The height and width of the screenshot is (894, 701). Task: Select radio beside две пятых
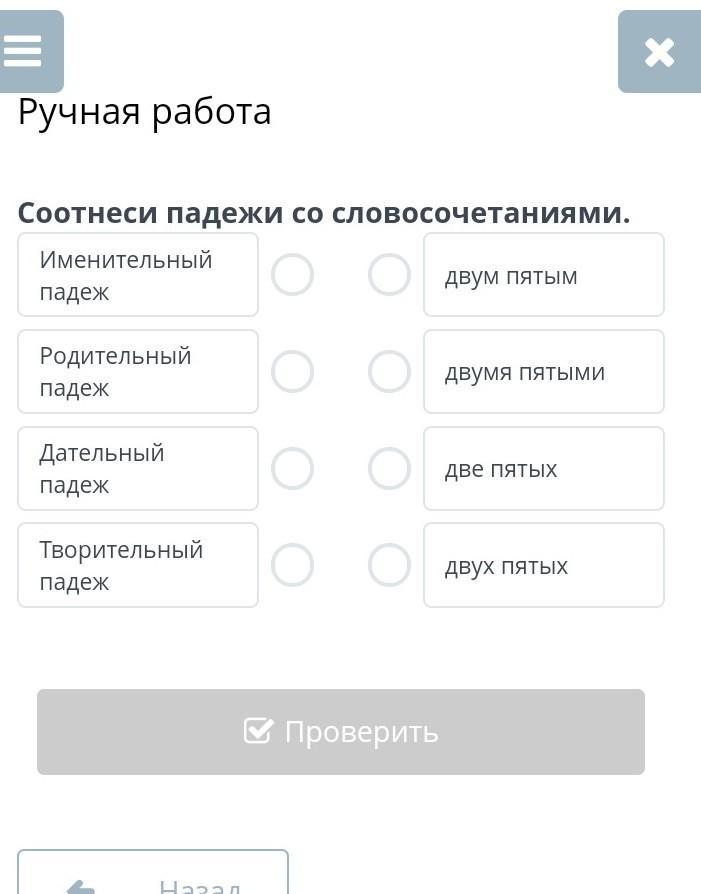[389, 468]
